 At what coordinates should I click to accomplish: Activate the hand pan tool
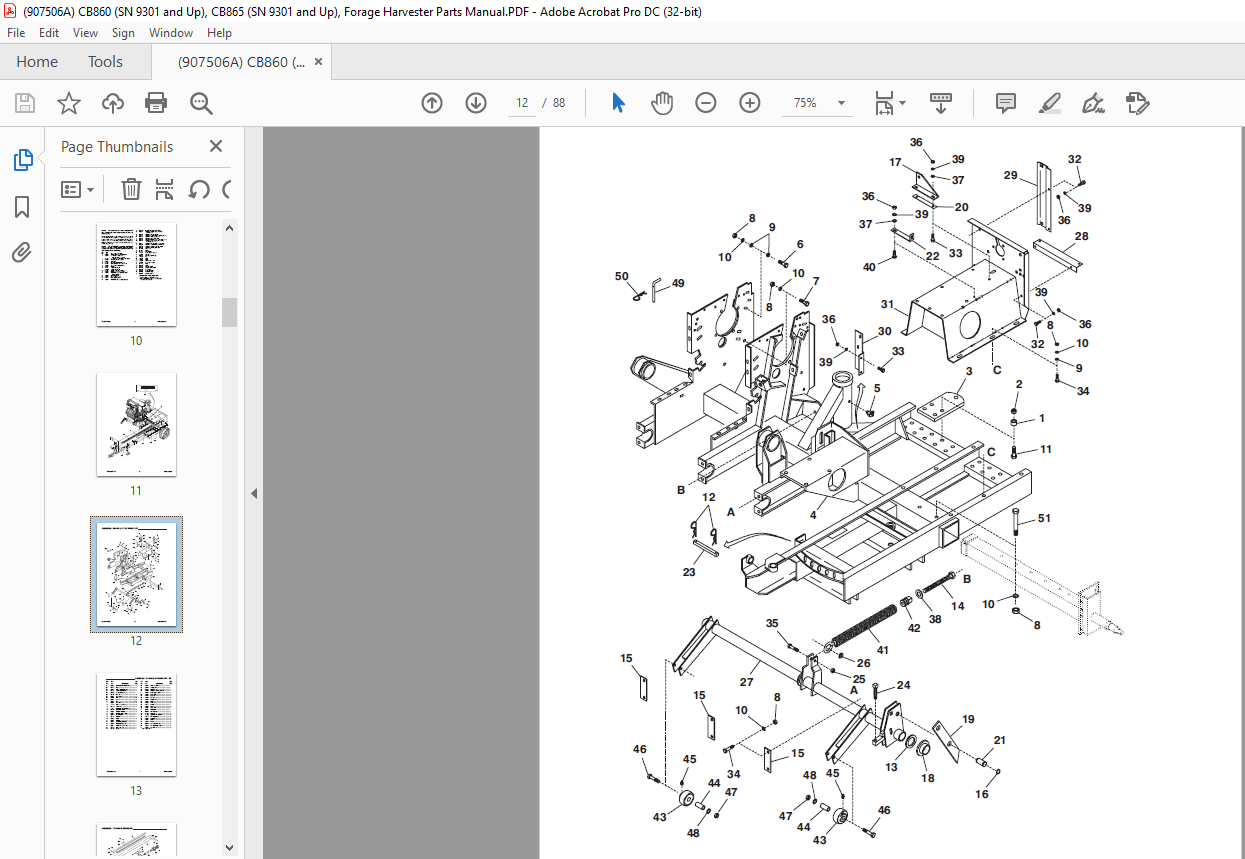tap(662, 103)
